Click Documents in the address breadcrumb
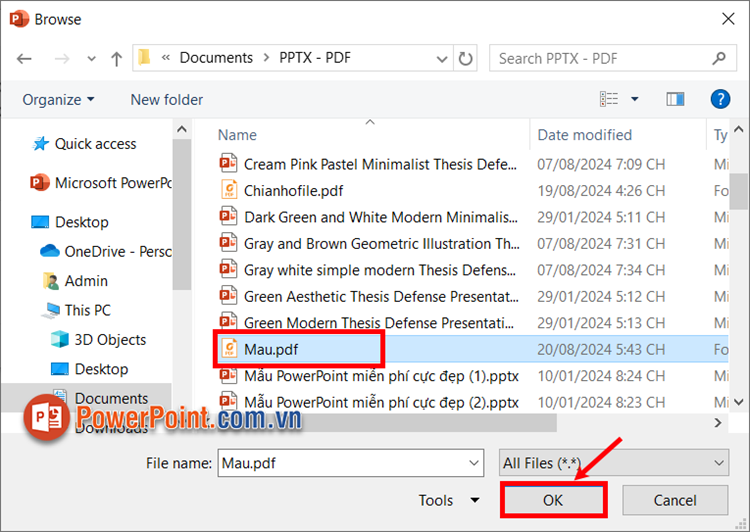This screenshot has width=750, height=532. click(216, 58)
